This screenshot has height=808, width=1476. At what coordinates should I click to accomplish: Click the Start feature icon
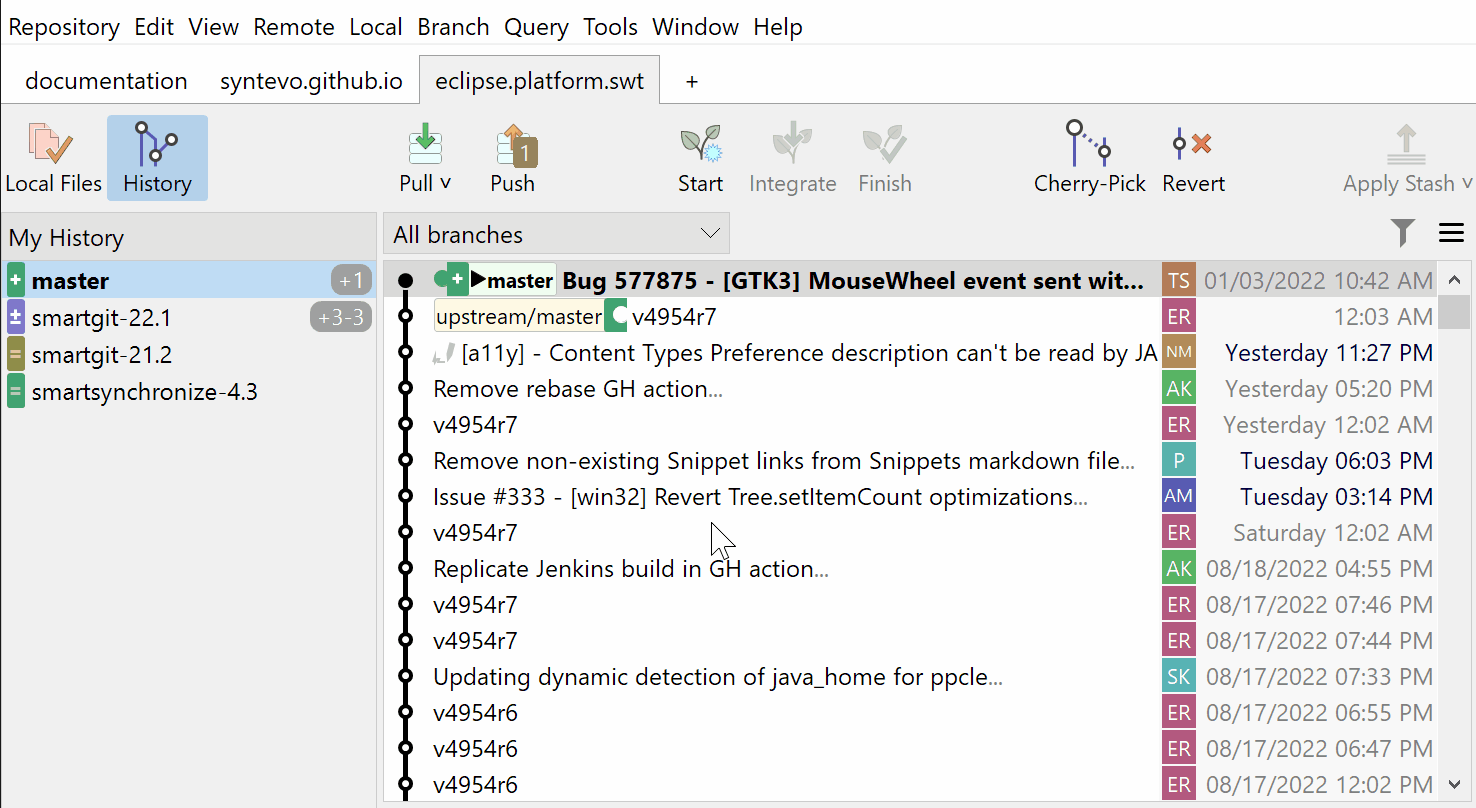tap(700, 145)
